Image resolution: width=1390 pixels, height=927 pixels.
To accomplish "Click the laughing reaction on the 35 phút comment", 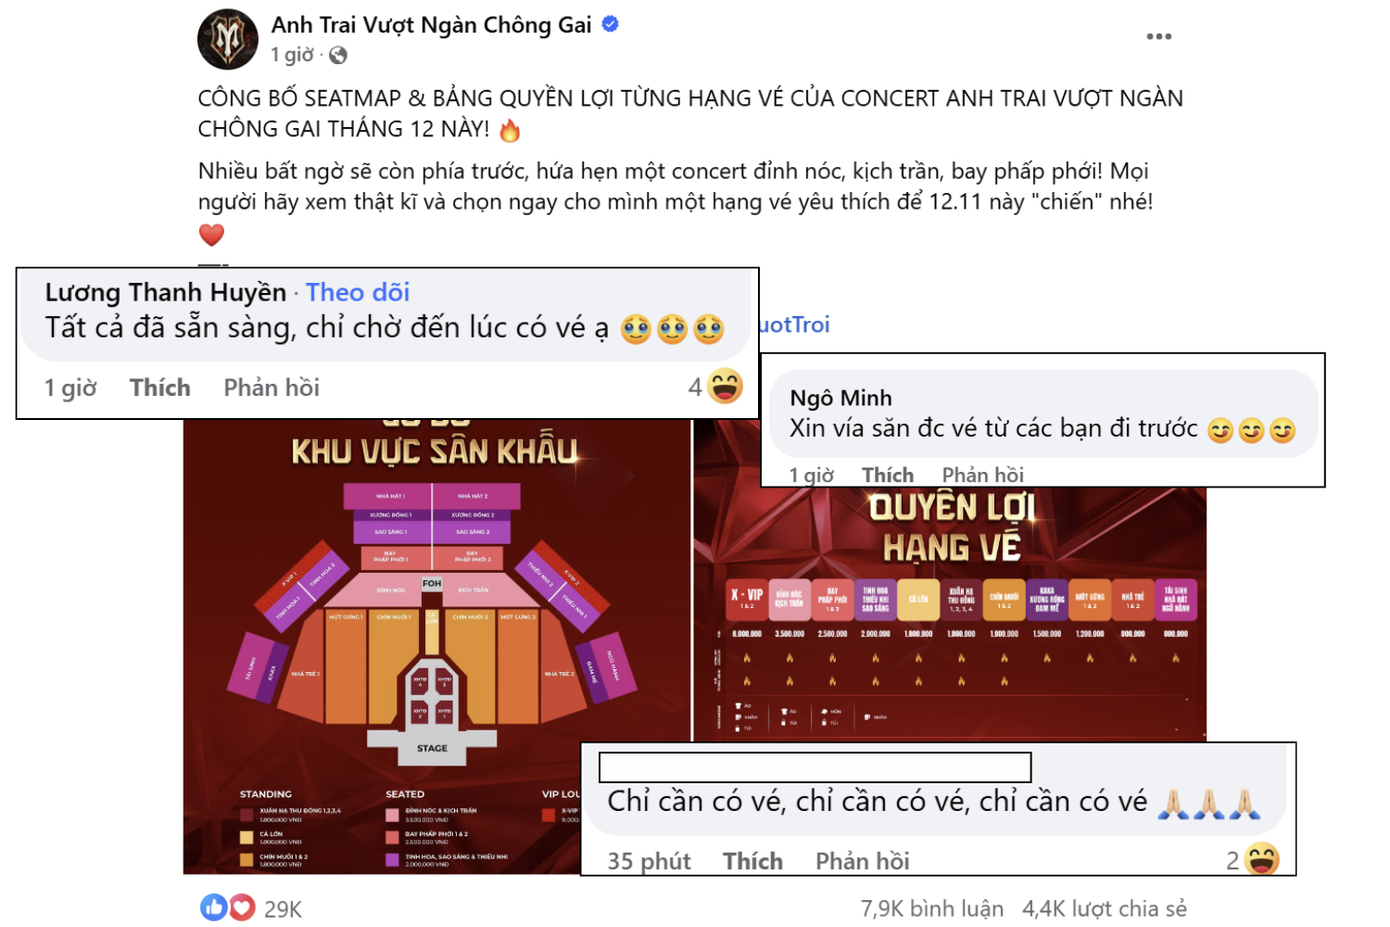I will coord(1262,859).
